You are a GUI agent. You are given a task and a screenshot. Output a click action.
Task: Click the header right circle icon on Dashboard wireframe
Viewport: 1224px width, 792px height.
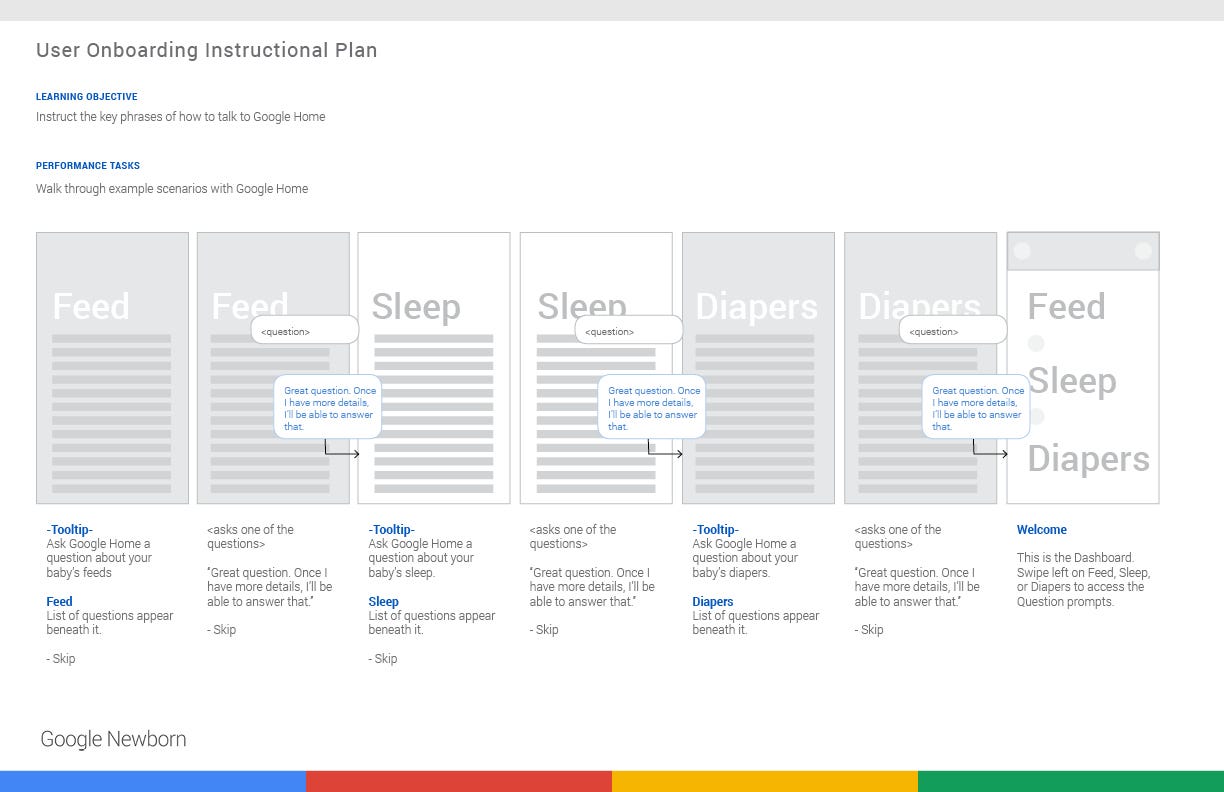(1143, 251)
